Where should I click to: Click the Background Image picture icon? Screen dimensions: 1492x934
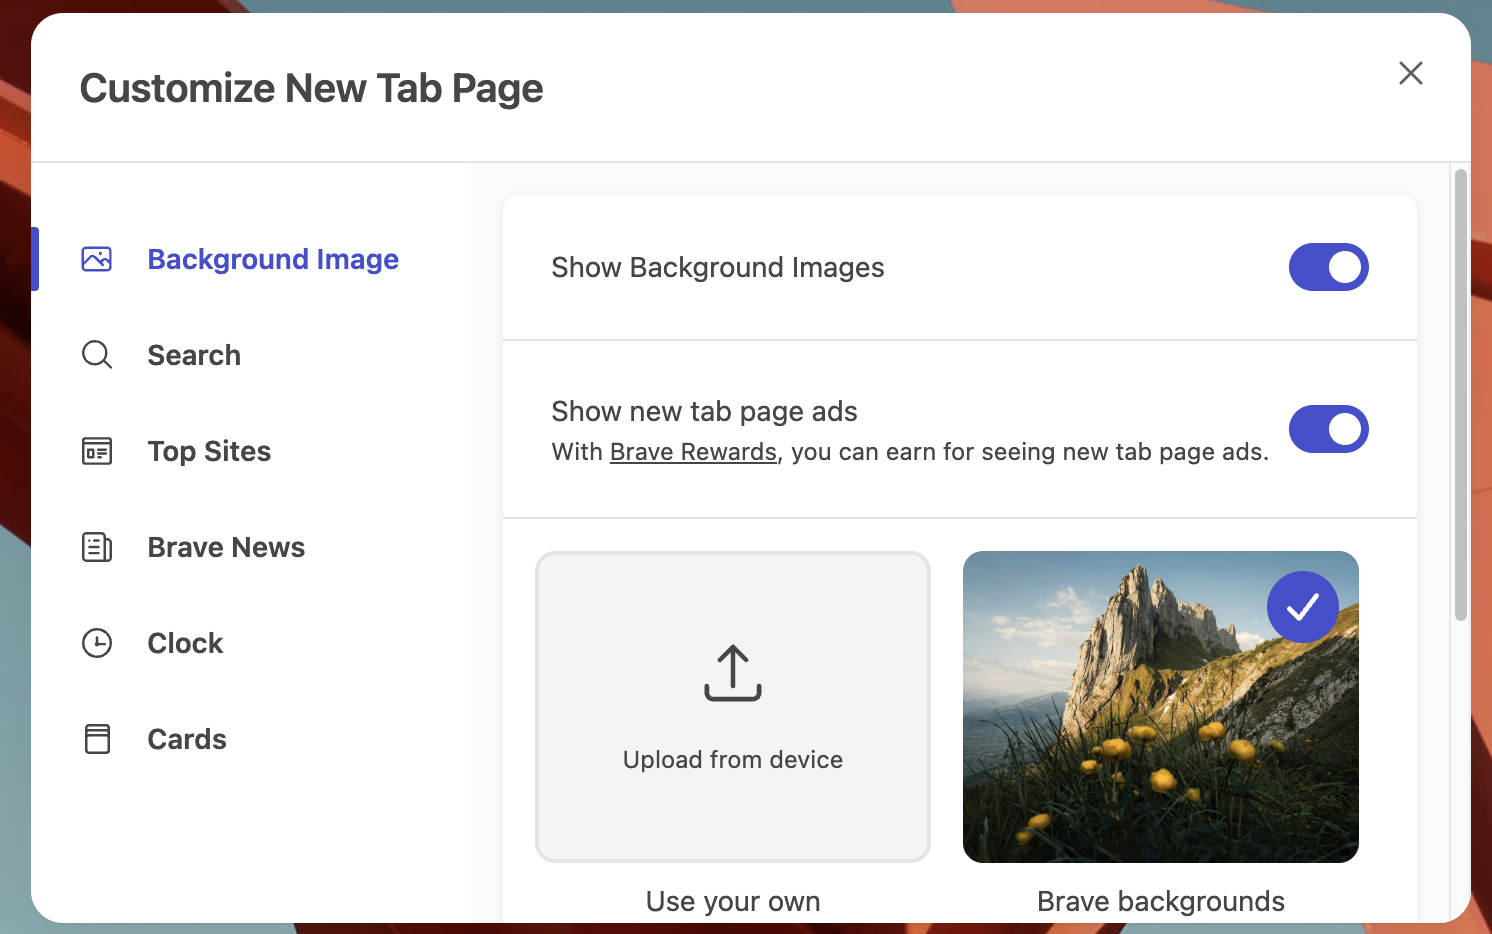97,259
